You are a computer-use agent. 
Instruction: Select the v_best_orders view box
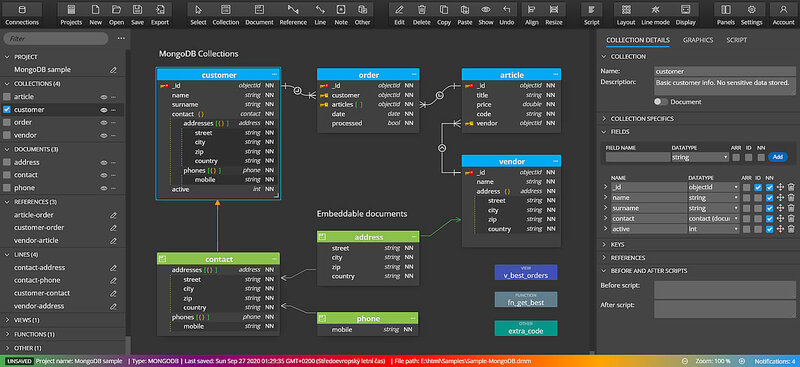[x=526, y=272]
